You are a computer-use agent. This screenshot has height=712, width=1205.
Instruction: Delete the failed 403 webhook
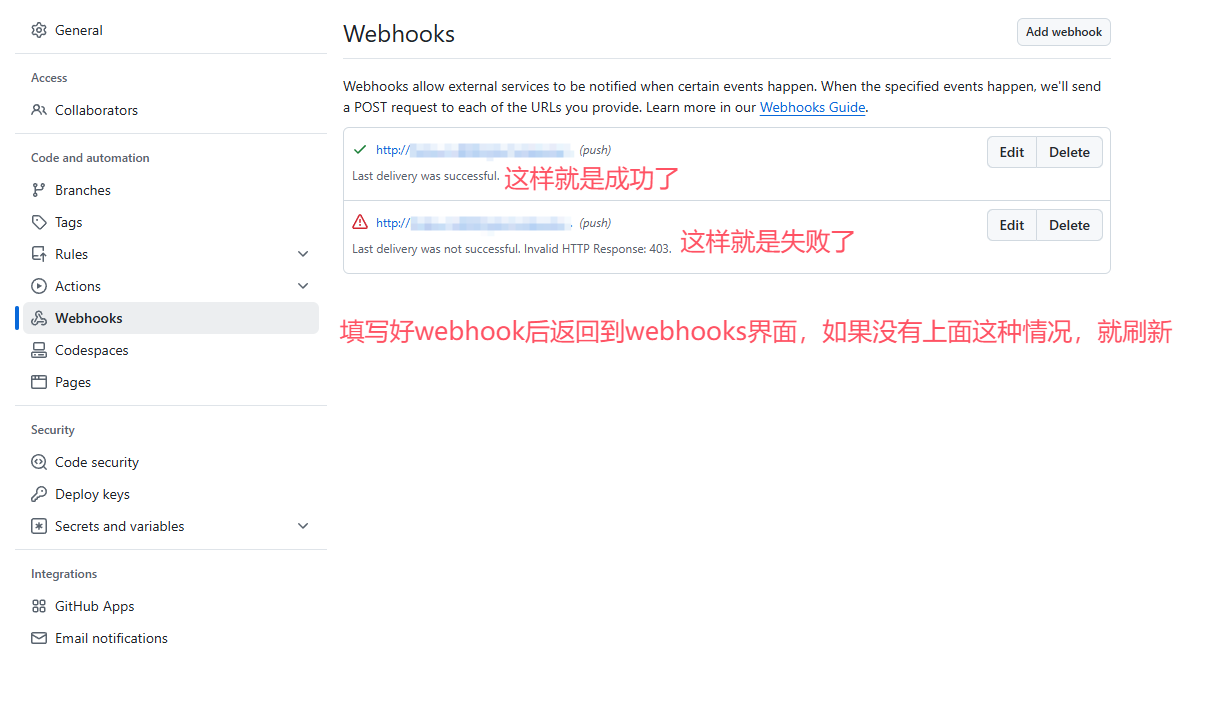[x=1069, y=225]
